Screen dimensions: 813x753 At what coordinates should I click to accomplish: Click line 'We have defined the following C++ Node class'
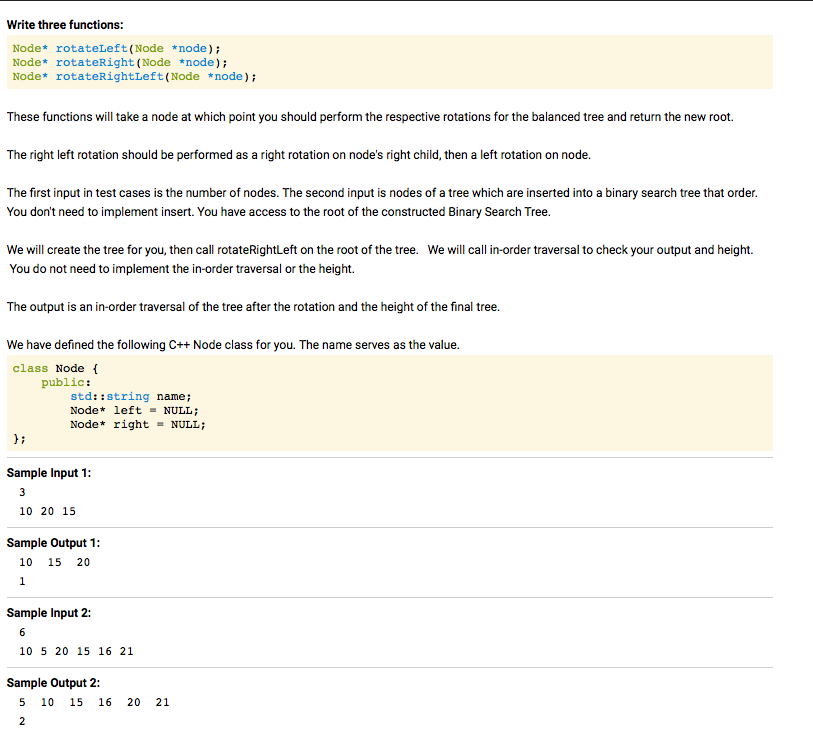[x=233, y=345]
